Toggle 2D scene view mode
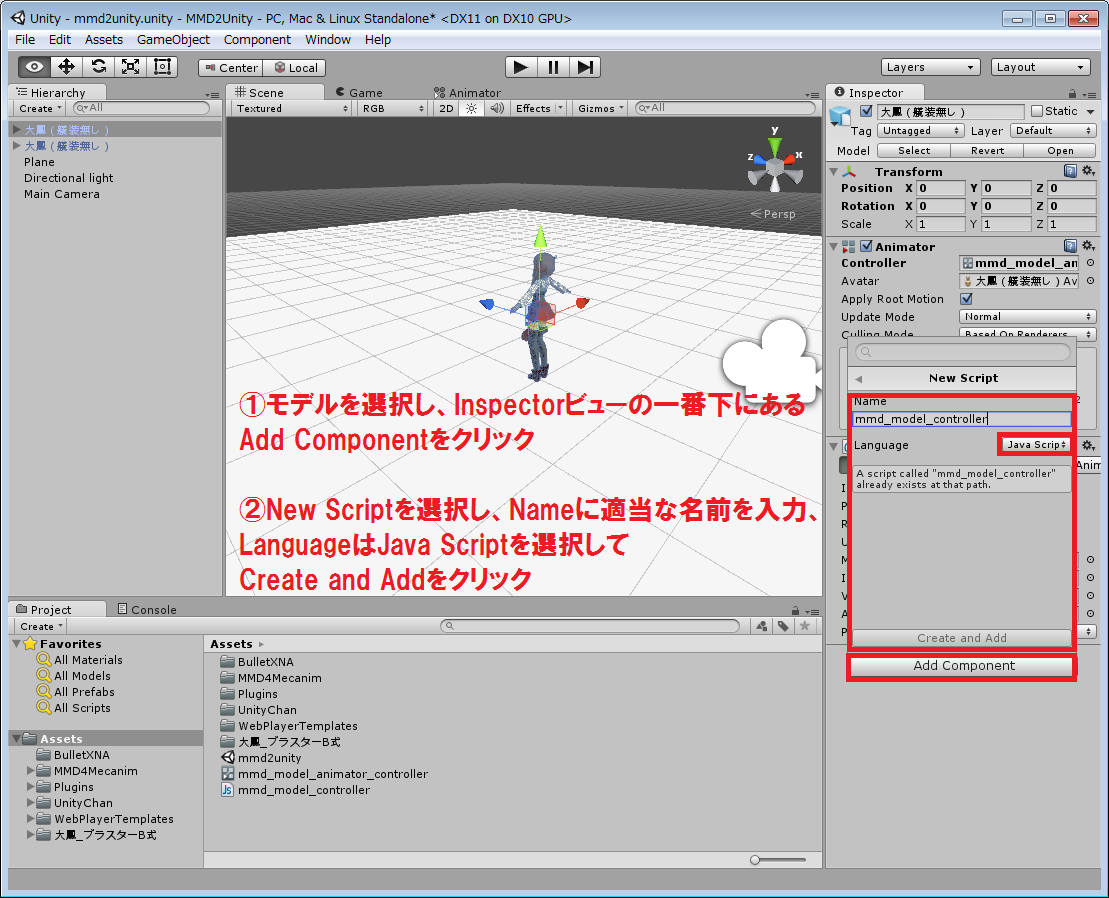The height and width of the screenshot is (898, 1109). 446,108
